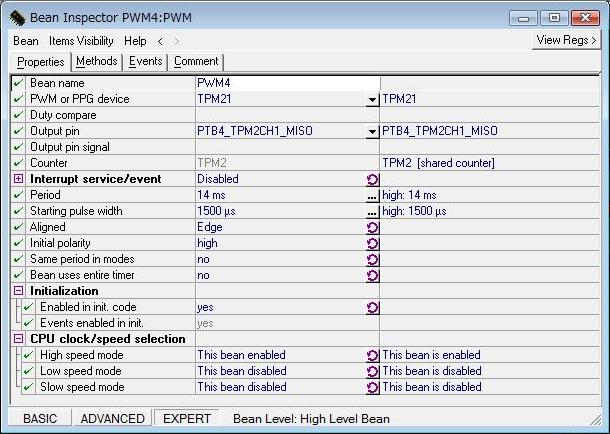The image size is (610, 434).
Task: Collapse the Initialization group
Action: (18, 291)
